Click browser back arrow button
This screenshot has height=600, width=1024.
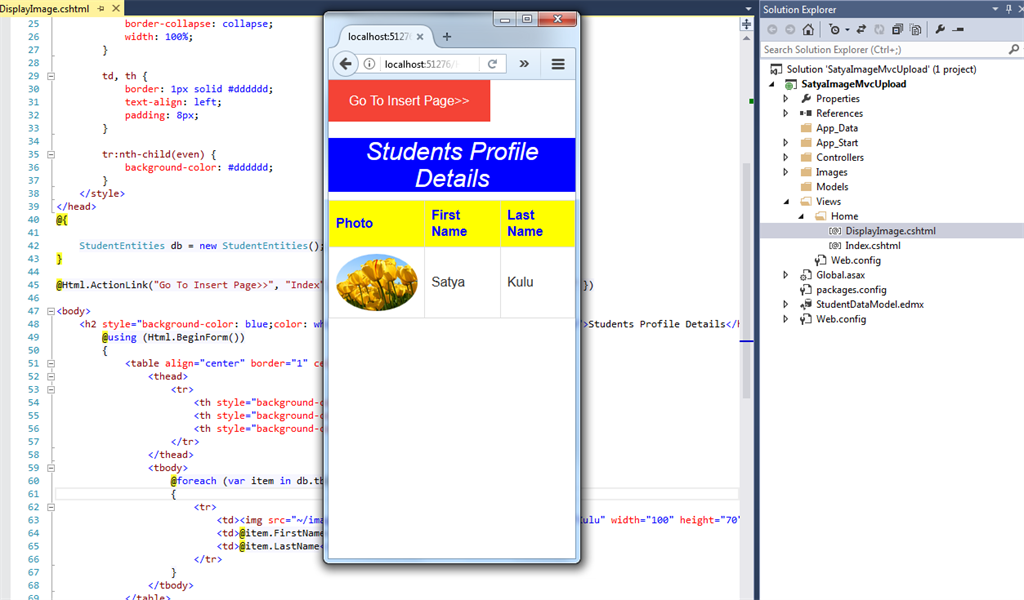[x=345, y=64]
